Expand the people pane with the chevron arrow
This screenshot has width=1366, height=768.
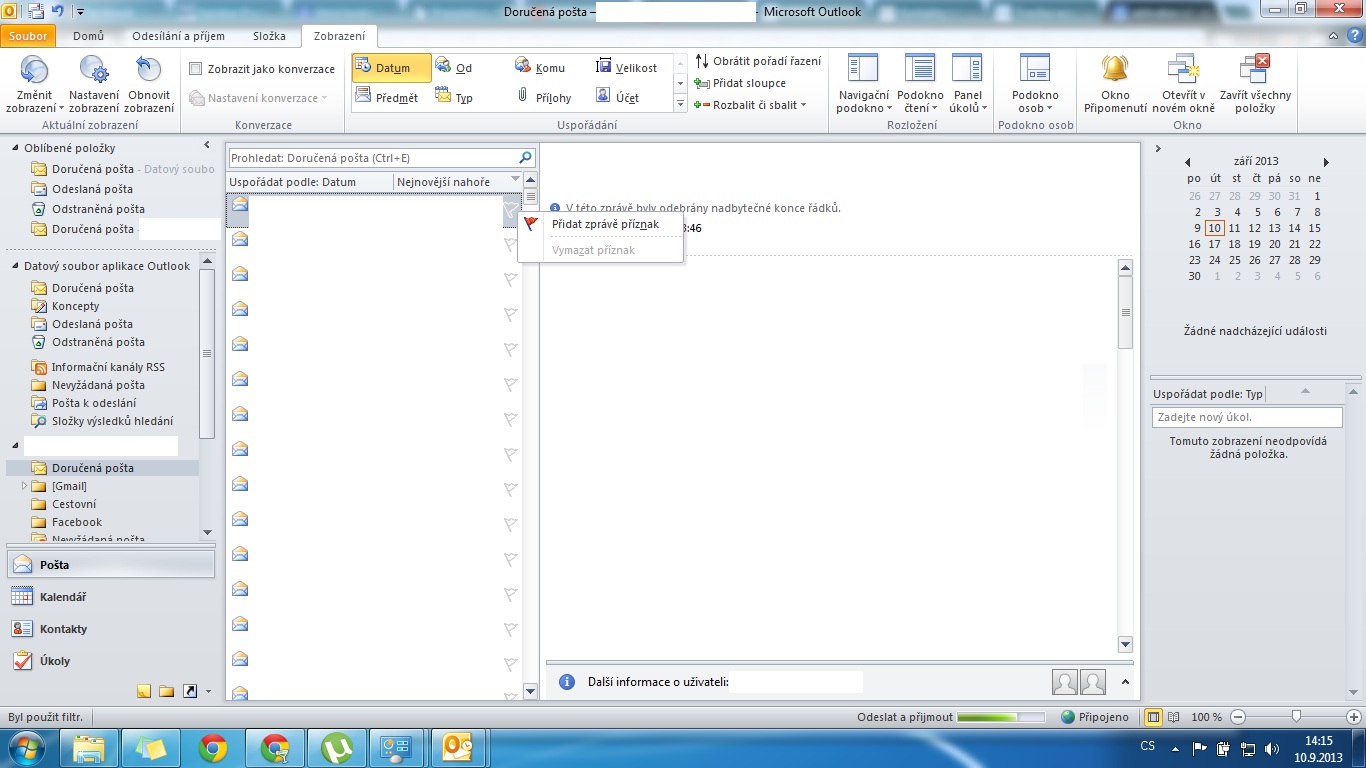coord(1123,682)
